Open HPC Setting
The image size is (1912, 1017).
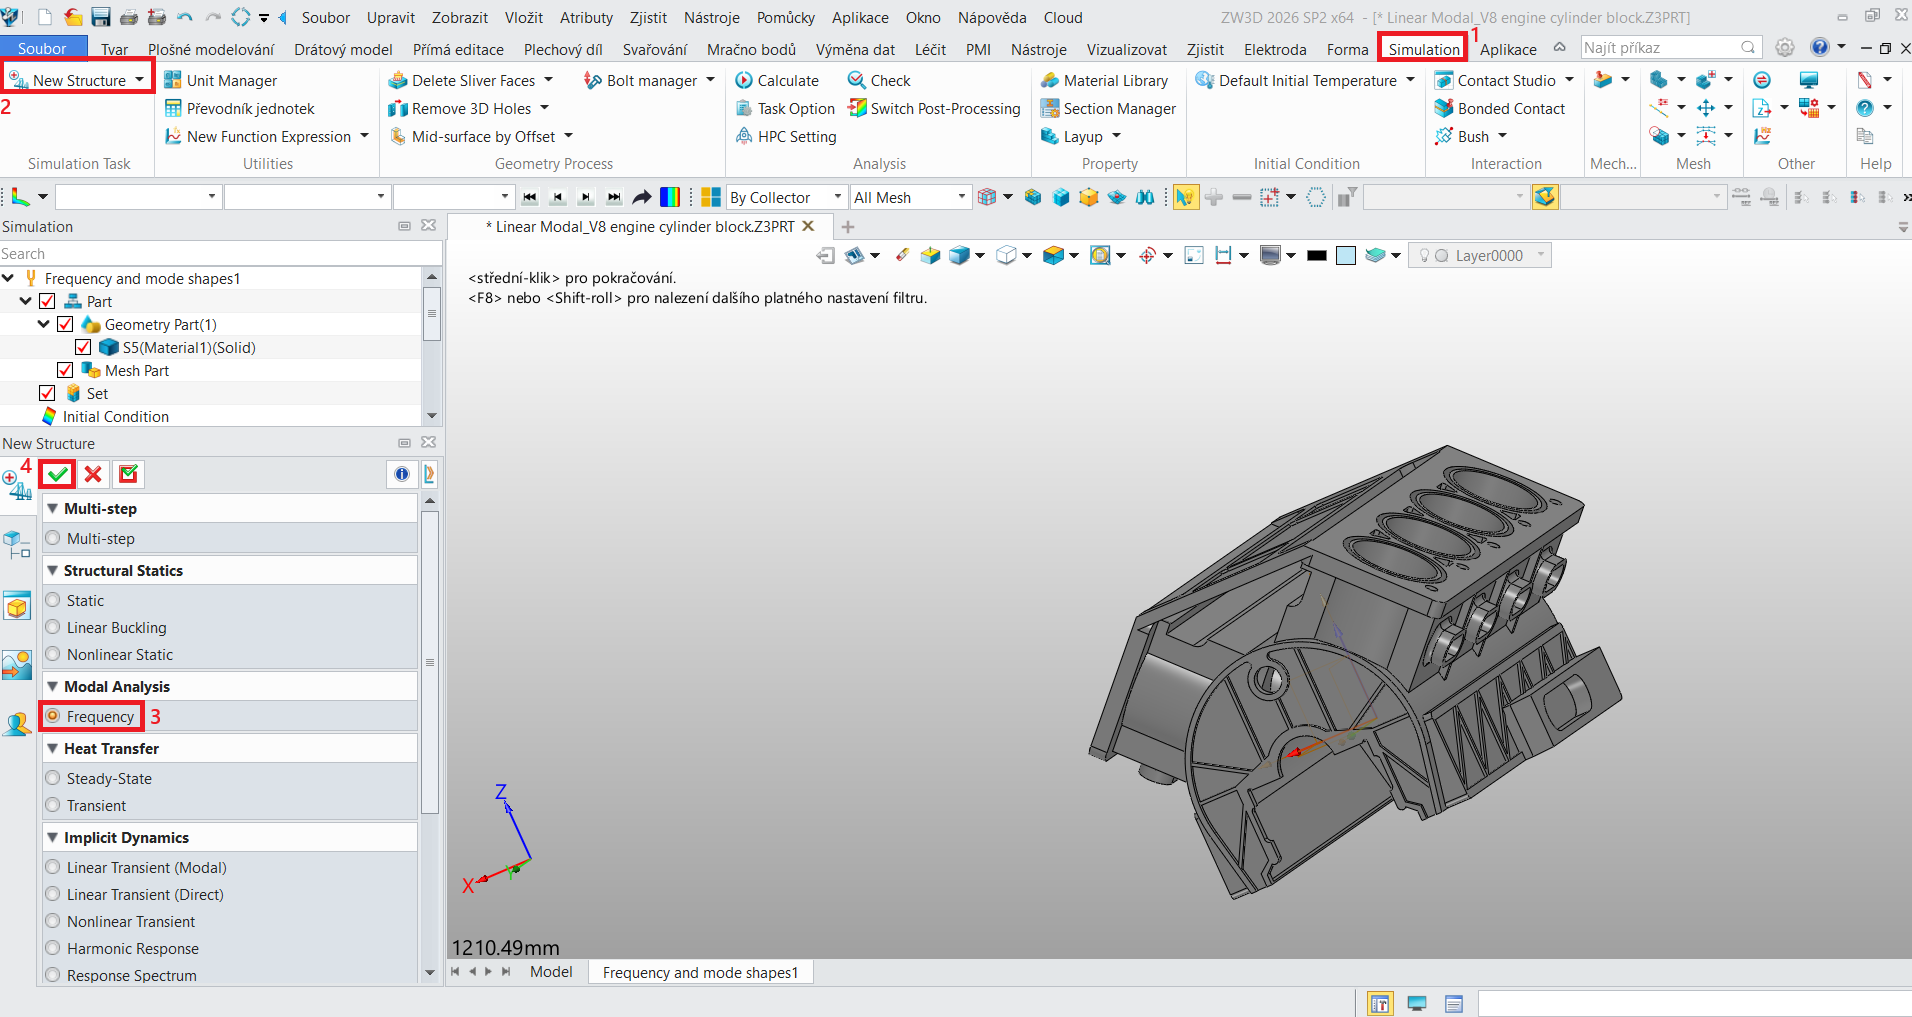[x=786, y=136]
